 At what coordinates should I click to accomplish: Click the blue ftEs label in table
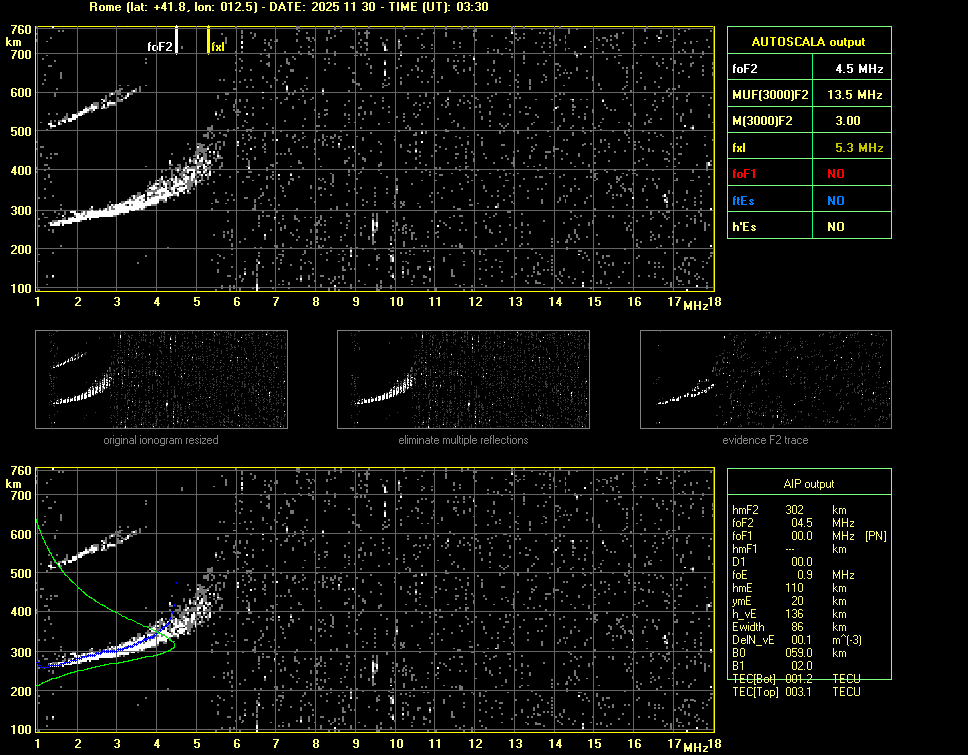click(744, 200)
